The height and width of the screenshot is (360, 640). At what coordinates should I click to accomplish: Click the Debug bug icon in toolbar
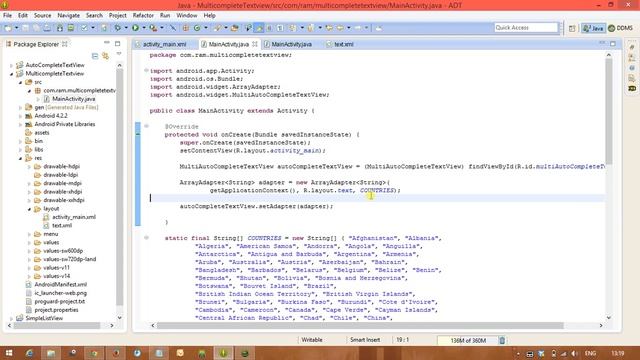(118, 28)
